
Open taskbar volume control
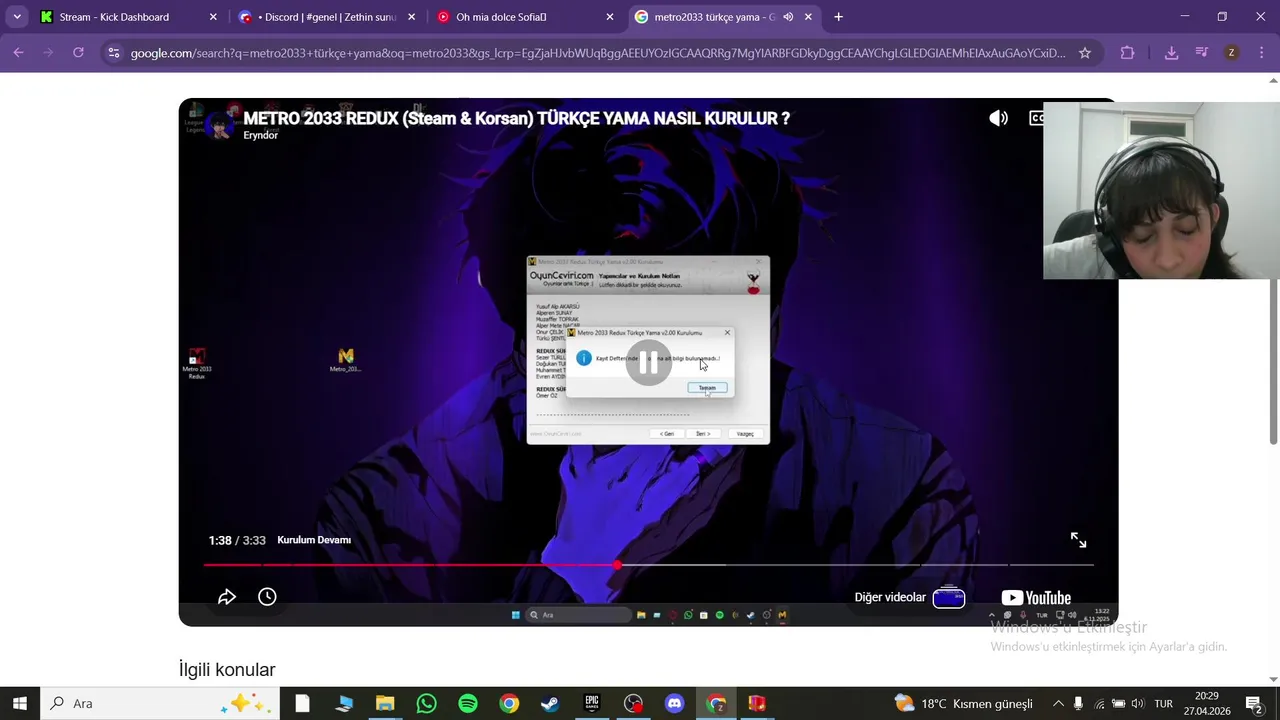pos(1137,704)
